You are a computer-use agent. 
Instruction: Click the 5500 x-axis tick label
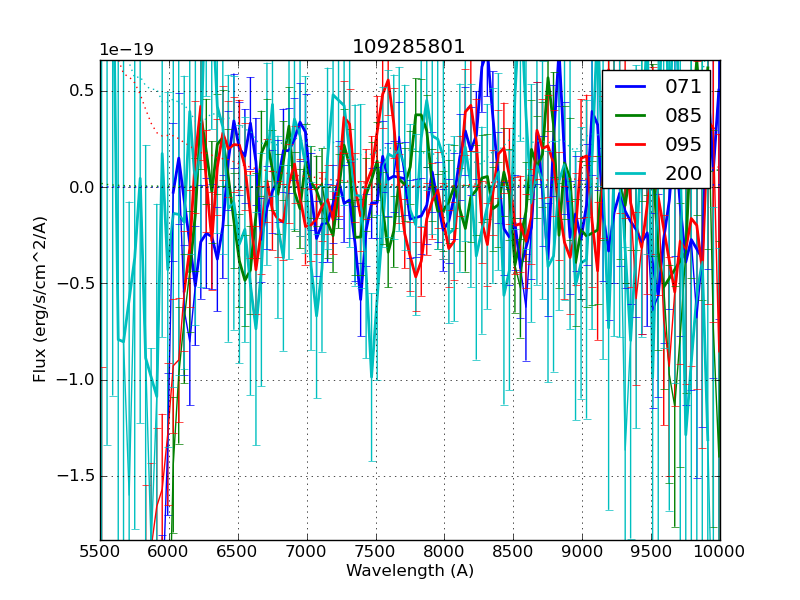click(100, 551)
